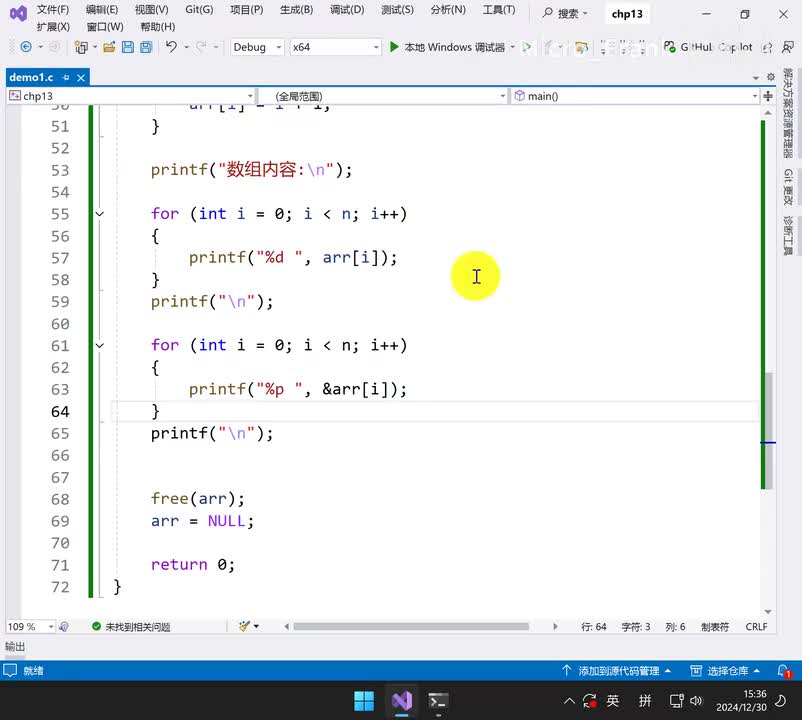Open the 生成(B) Build menu
802x720 pixels.
[296, 10]
